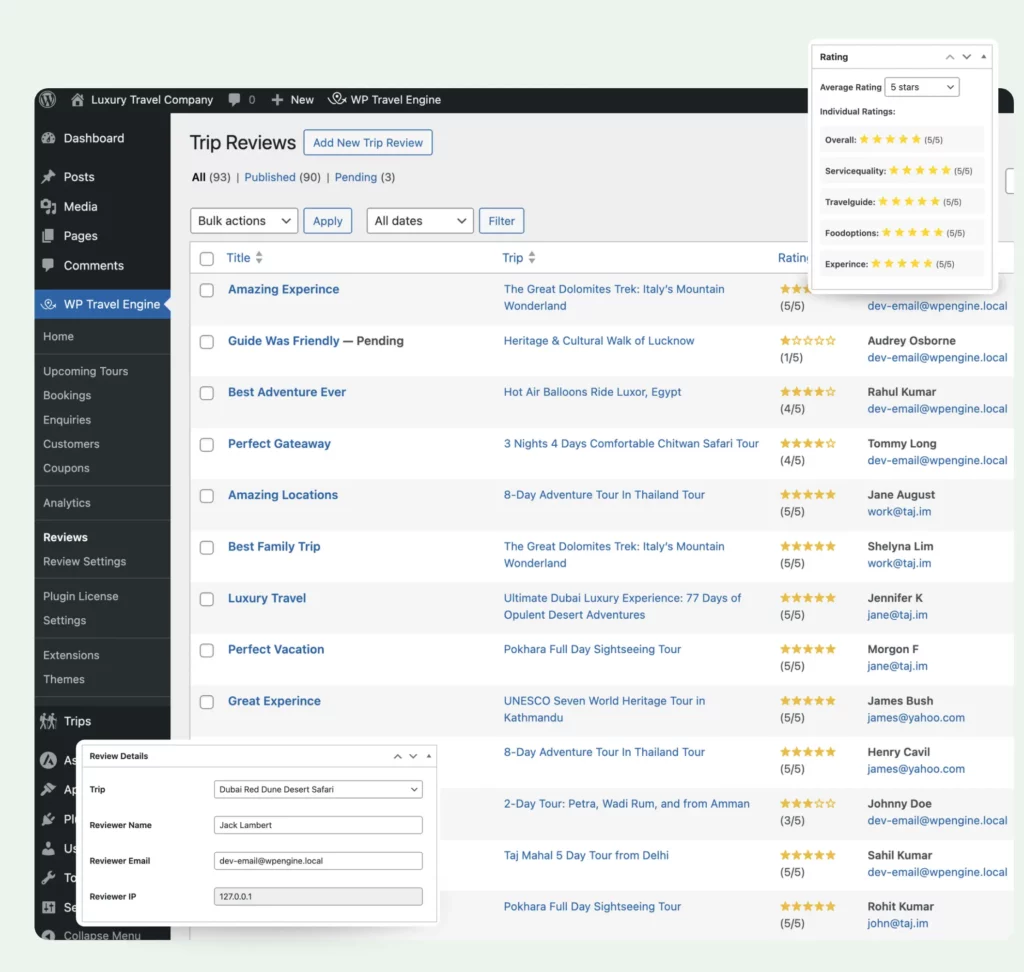
Task: Open Review Settings submenu item
Action: (x=85, y=561)
